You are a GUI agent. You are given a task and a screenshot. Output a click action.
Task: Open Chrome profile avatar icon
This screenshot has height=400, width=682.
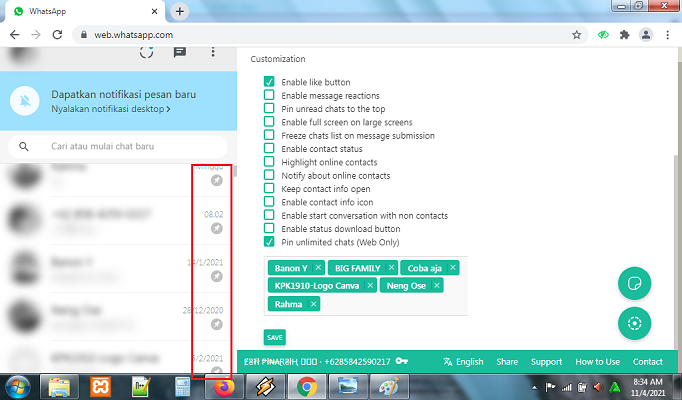(x=646, y=35)
